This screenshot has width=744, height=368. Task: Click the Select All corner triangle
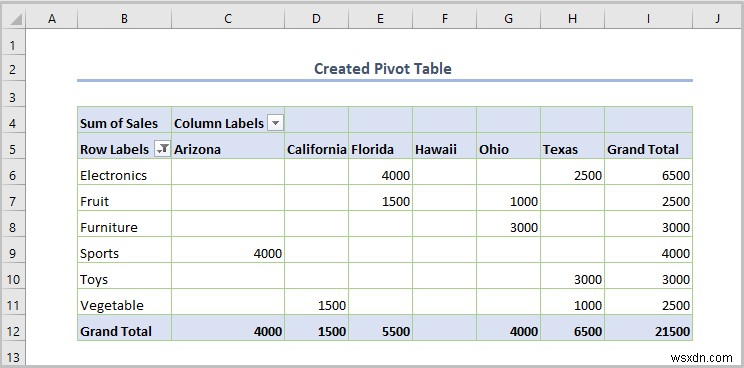(x=17, y=19)
